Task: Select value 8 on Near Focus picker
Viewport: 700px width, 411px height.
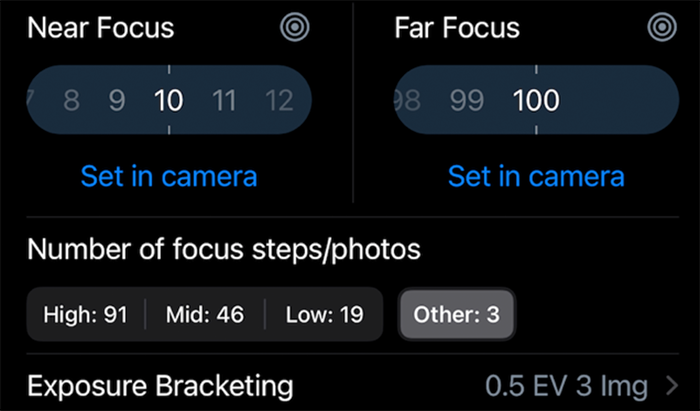Action: tap(71, 100)
